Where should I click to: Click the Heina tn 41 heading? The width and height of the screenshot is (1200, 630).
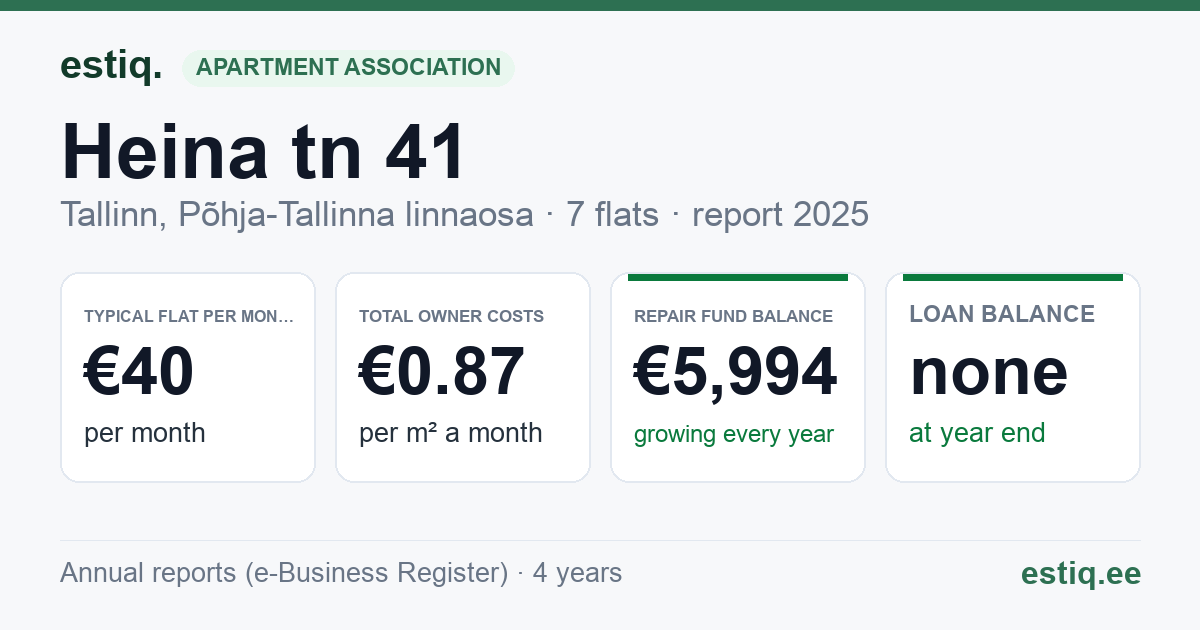(263, 152)
